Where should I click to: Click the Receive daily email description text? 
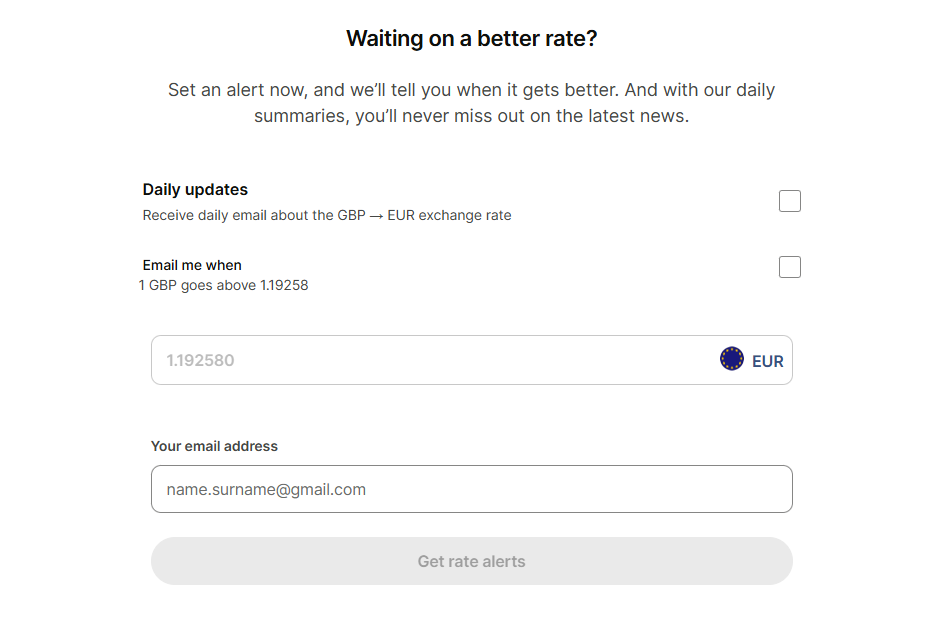[327, 216]
